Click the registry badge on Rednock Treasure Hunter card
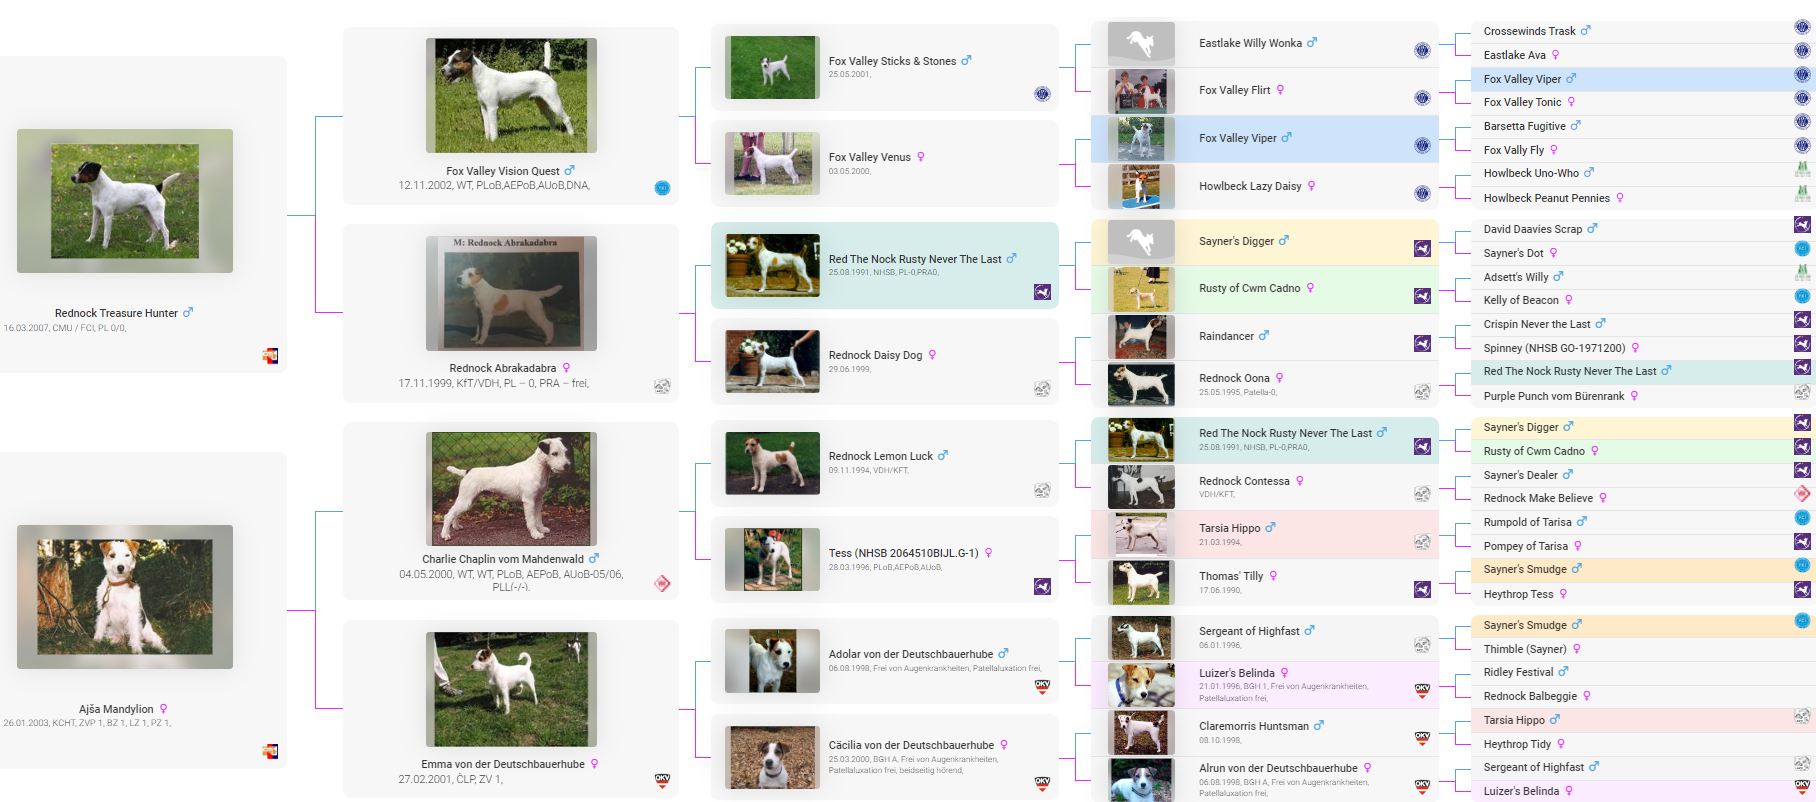1816x802 pixels. pyautogui.click(x=270, y=356)
